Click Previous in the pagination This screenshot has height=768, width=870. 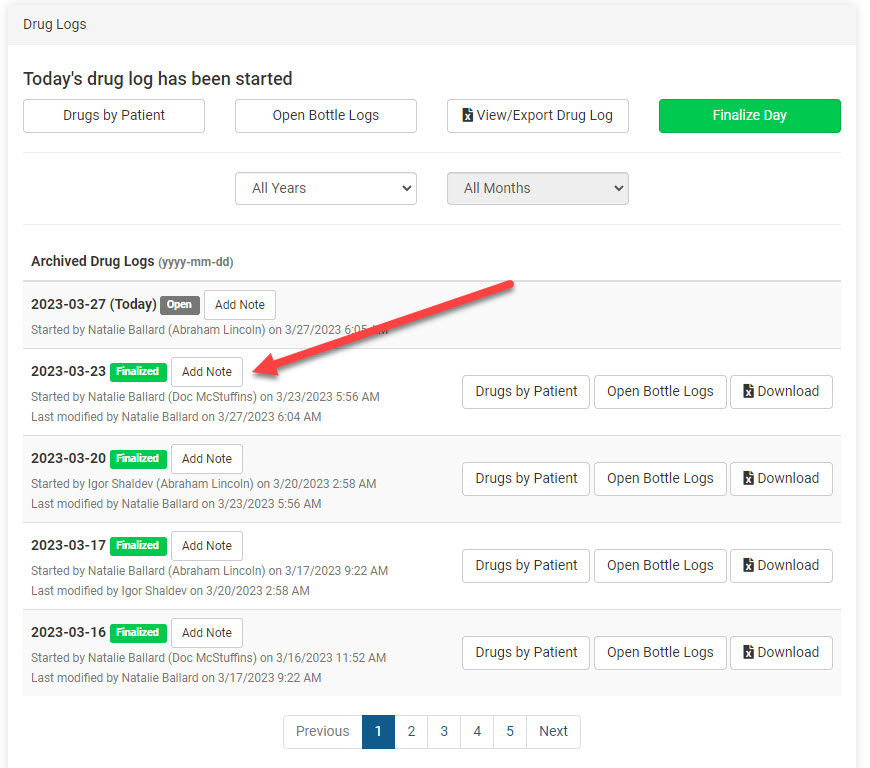[322, 732]
